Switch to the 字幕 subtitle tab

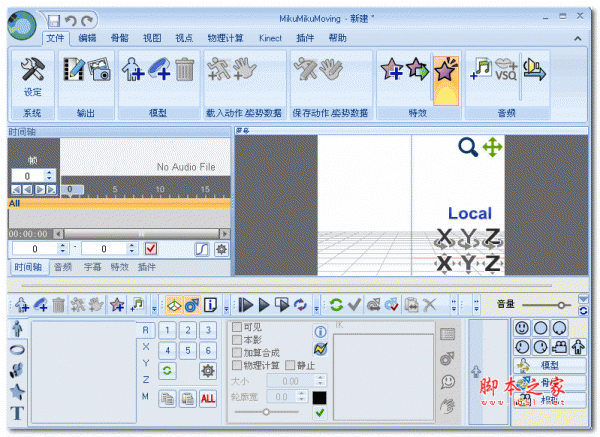click(x=92, y=267)
